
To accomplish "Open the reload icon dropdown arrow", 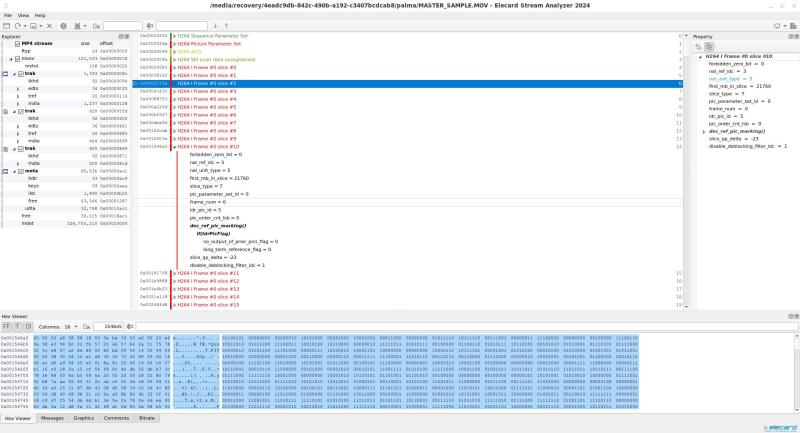I will pyautogui.click(x=24, y=26).
